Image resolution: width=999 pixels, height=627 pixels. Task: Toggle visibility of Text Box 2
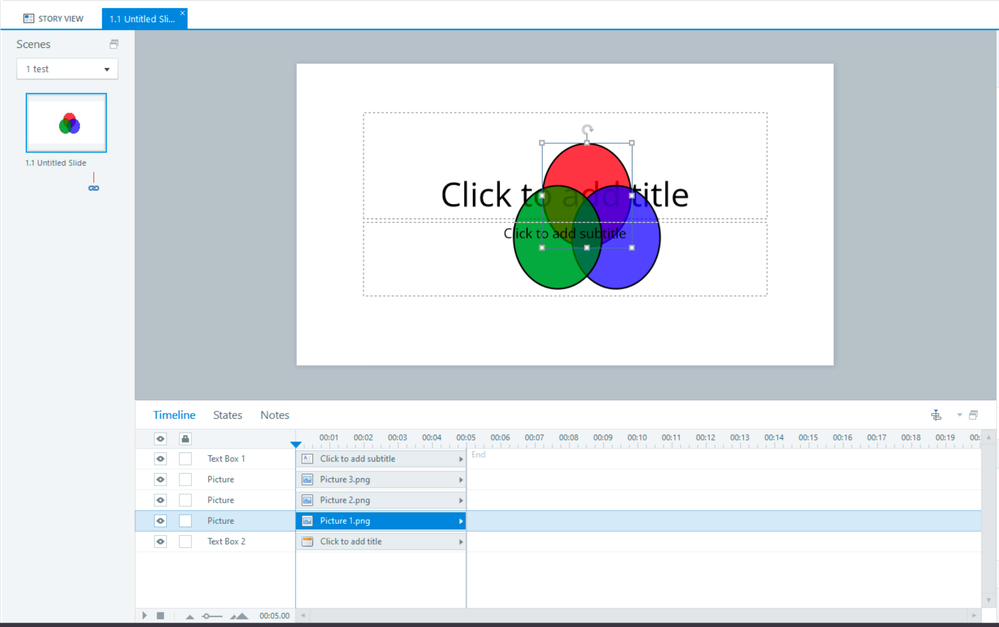pyautogui.click(x=160, y=542)
